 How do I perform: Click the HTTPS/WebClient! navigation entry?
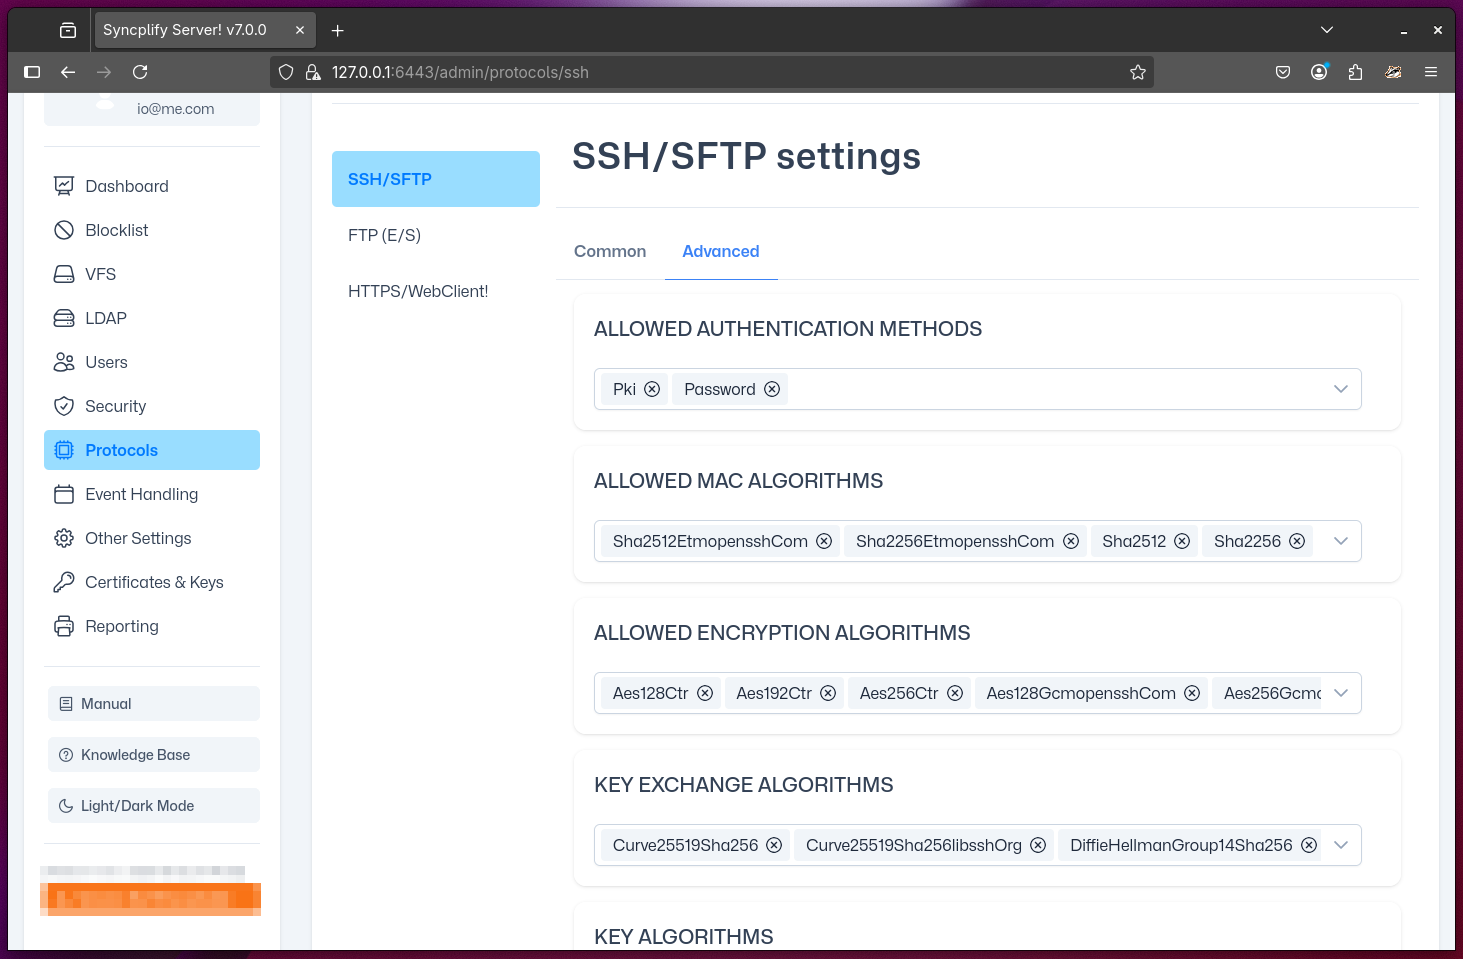(418, 291)
